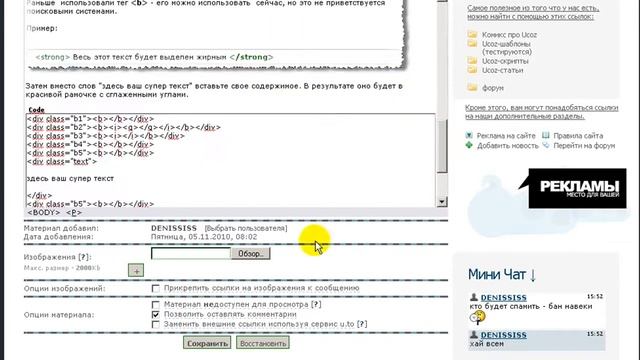The height and width of the screenshot is (360, 640).
Task: Open the Добавить новость link
Action: click(508, 145)
